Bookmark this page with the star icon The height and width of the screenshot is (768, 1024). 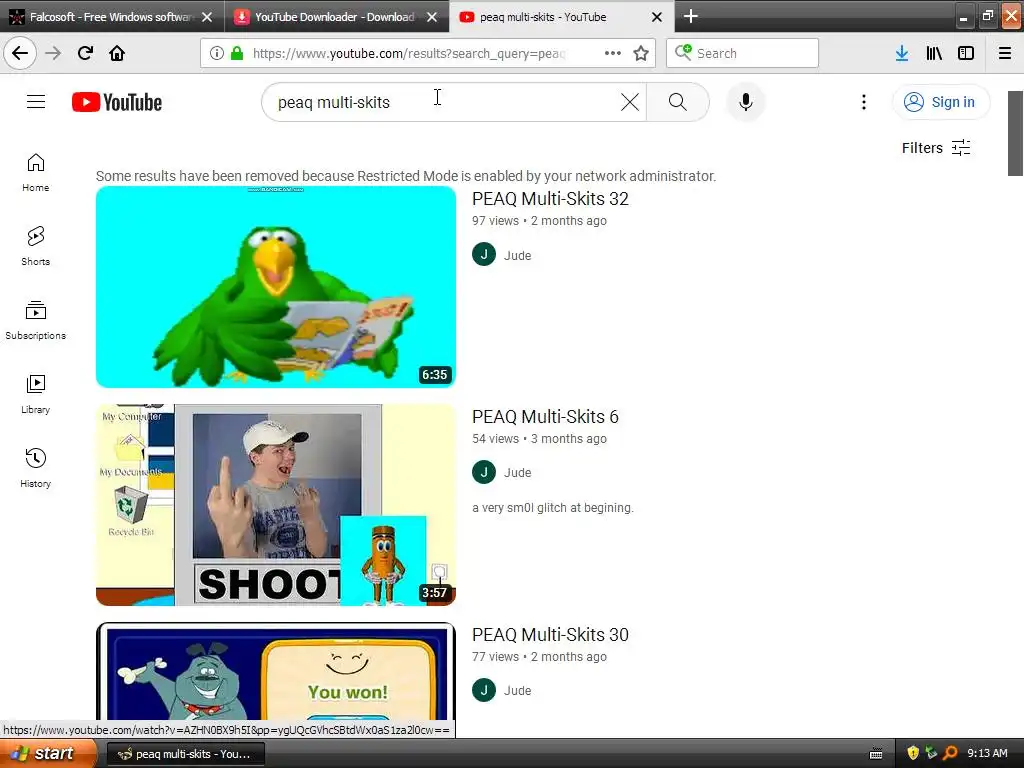641,53
